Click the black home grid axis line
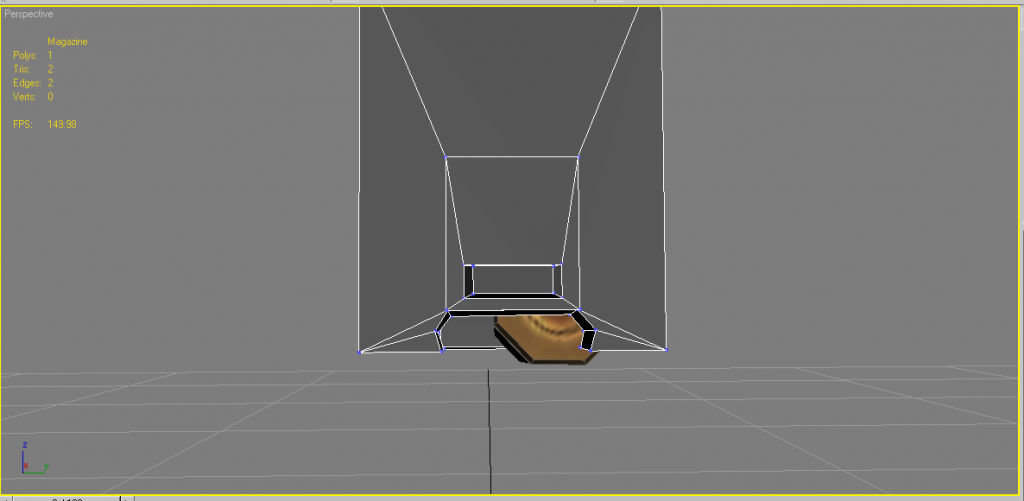1024x501 pixels. pyautogui.click(x=488, y=430)
